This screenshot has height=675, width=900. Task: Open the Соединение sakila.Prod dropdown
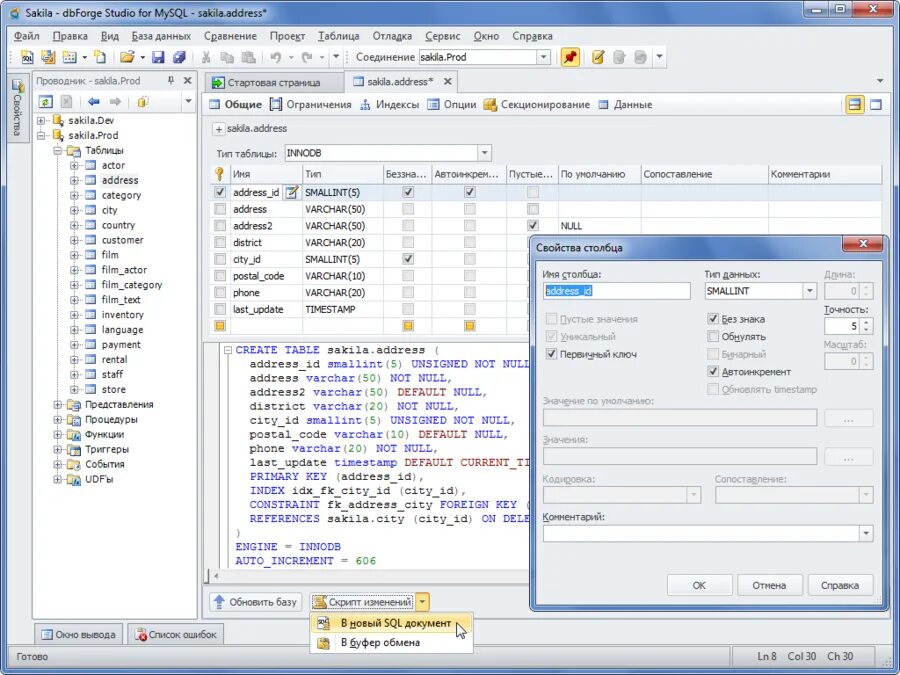click(x=543, y=57)
